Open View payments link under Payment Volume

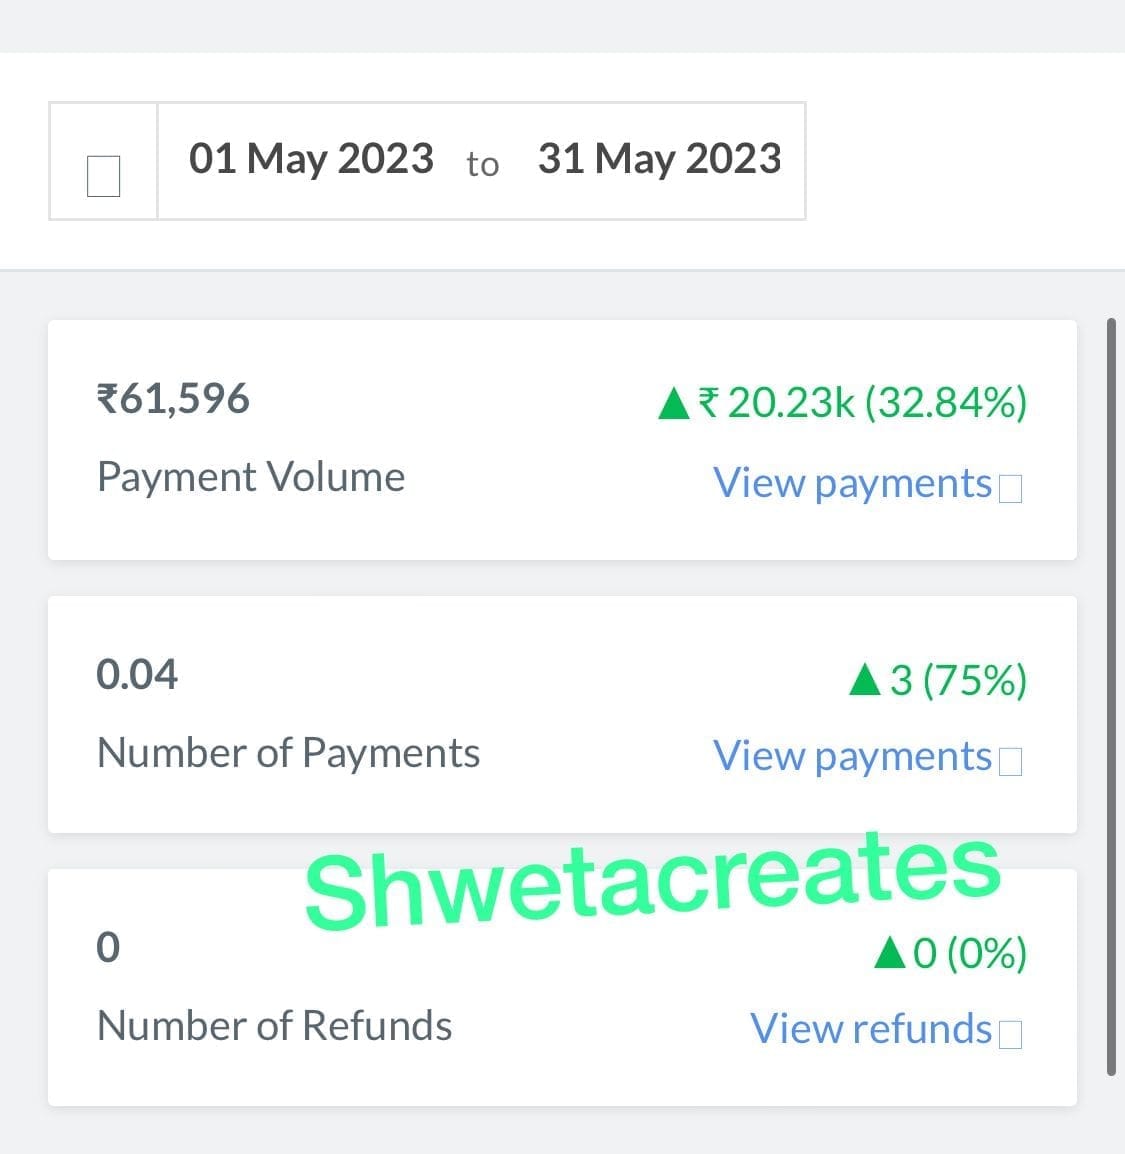point(852,484)
